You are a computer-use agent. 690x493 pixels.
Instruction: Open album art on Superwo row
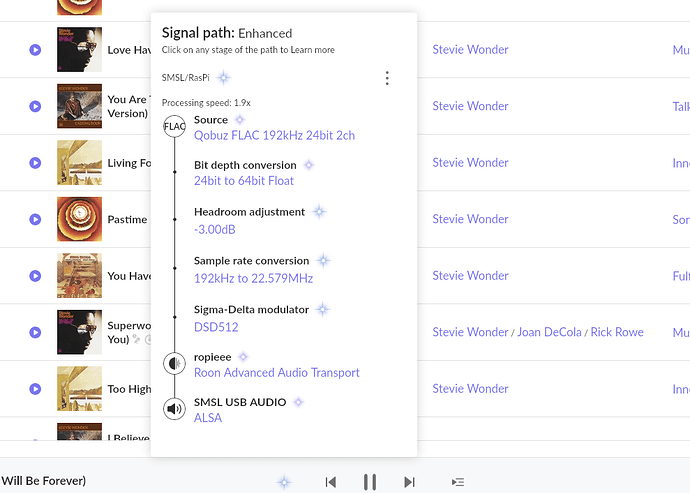click(x=79, y=332)
